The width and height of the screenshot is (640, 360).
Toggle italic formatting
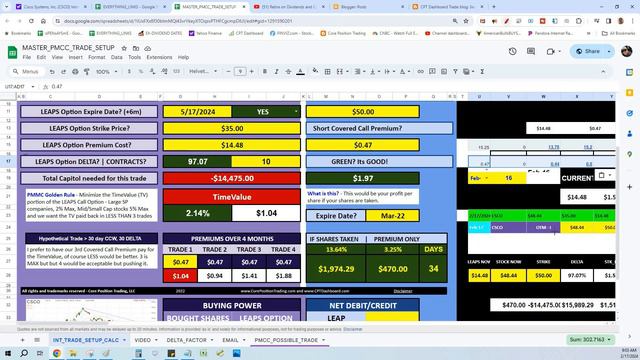tap(276, 71)
